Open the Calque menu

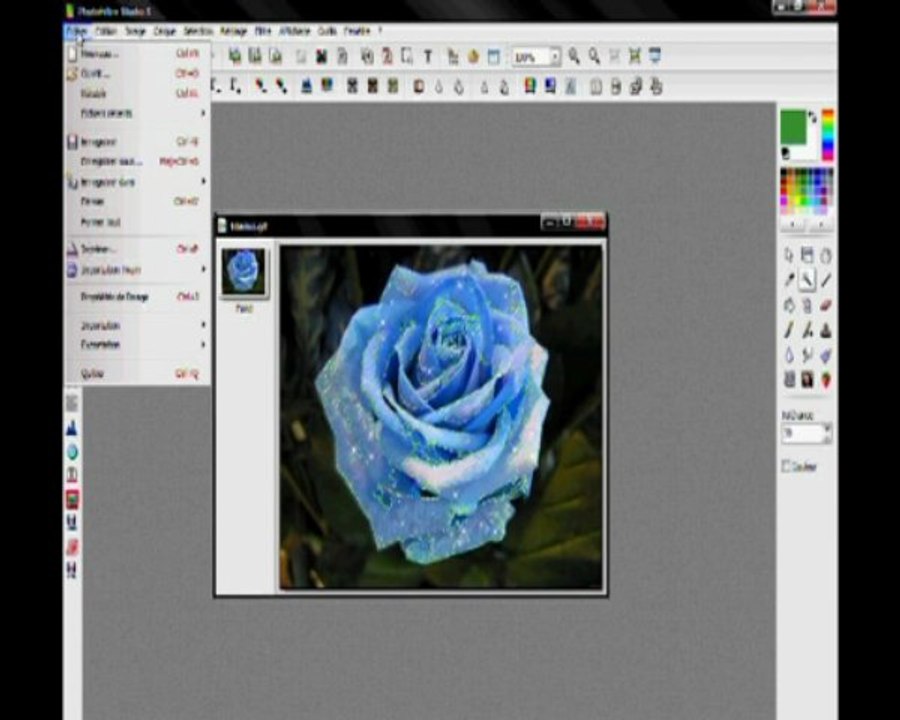coord(165,31)
